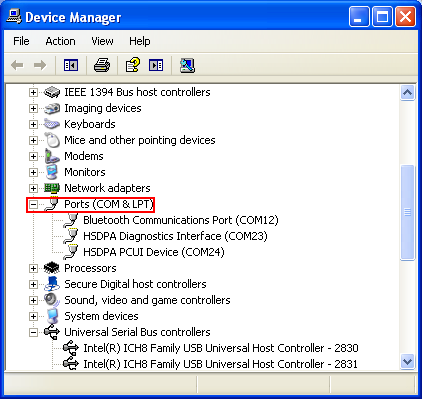Expand the Monitors node
The height and width of the screenshot is (399, 422).
[33, 172]
